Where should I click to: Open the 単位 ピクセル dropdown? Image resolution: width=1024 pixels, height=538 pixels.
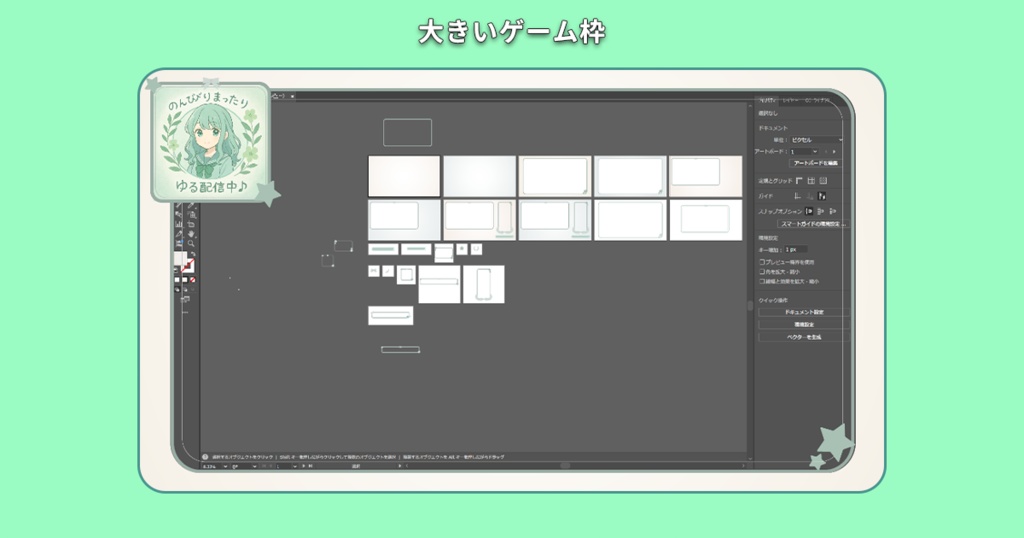coord(816,140)
